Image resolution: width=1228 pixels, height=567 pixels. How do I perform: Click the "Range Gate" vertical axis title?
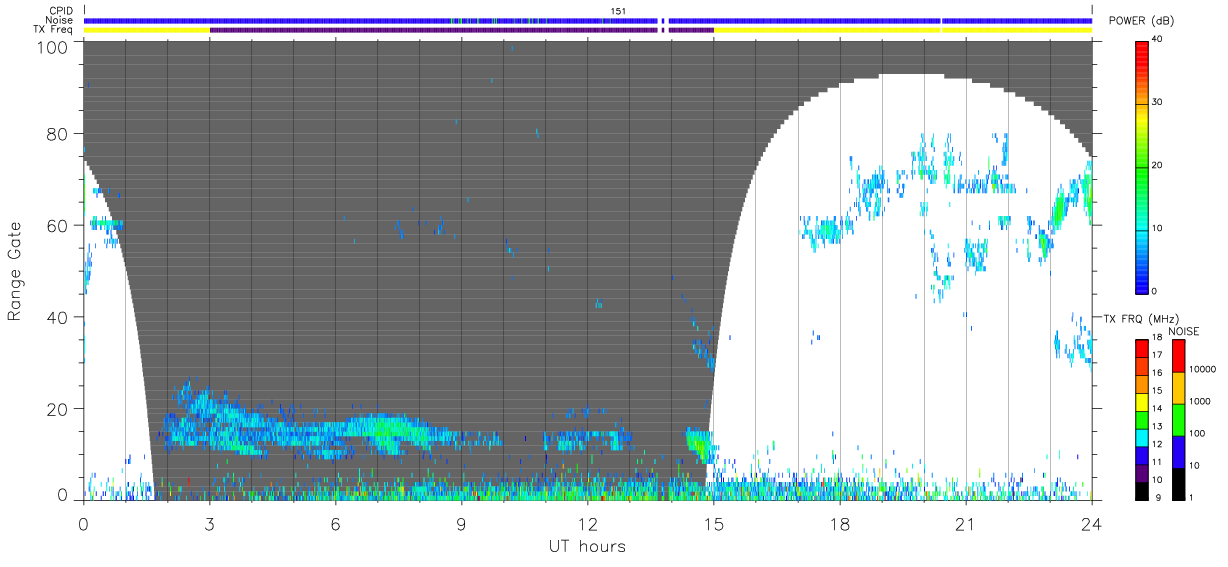click(x=14, y=271)
